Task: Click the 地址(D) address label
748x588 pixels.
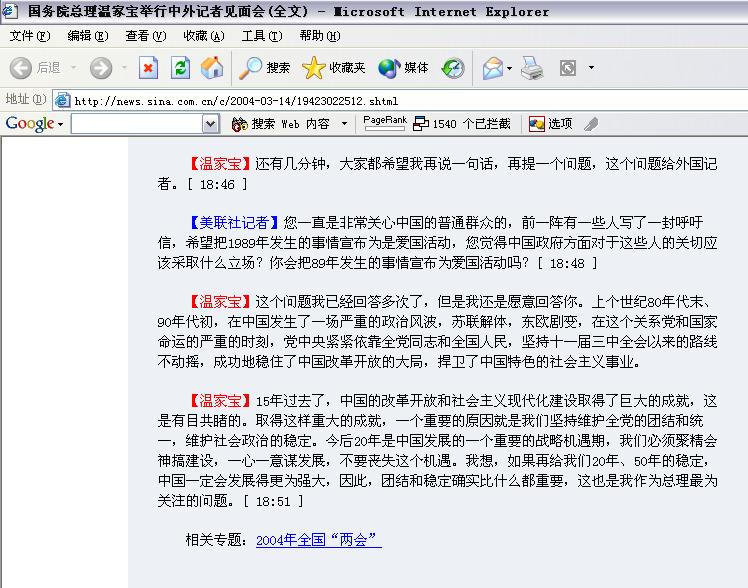Action: [x=26, y=99]
